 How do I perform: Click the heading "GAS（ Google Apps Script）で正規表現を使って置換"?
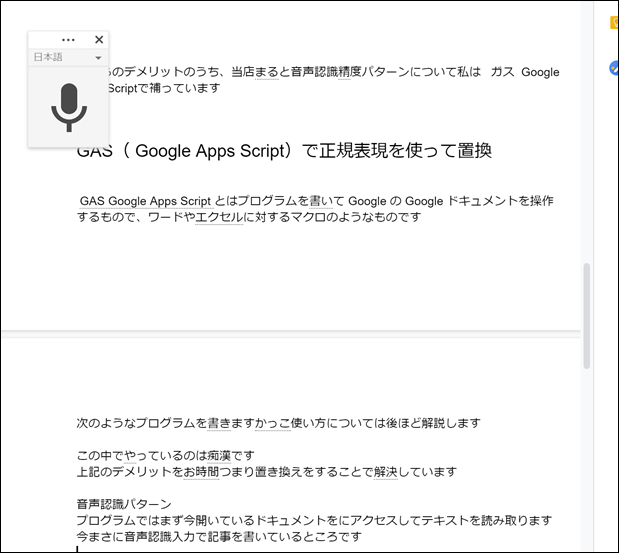click(x=284, y=151)
